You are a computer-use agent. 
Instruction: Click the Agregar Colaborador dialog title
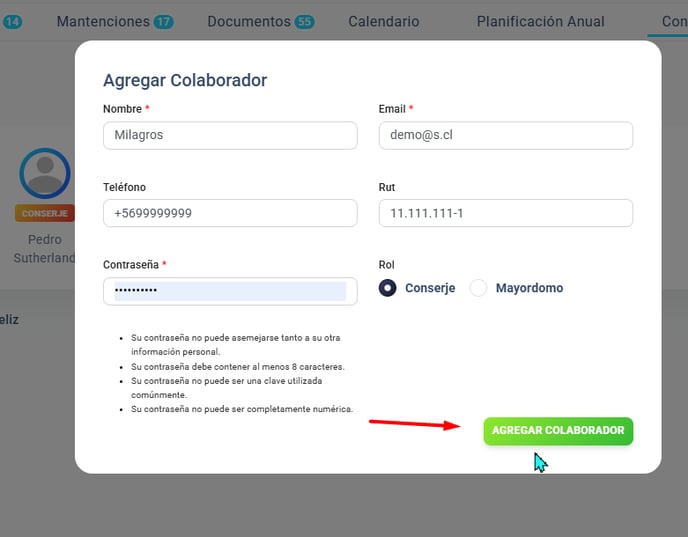[x=185, y=80]
